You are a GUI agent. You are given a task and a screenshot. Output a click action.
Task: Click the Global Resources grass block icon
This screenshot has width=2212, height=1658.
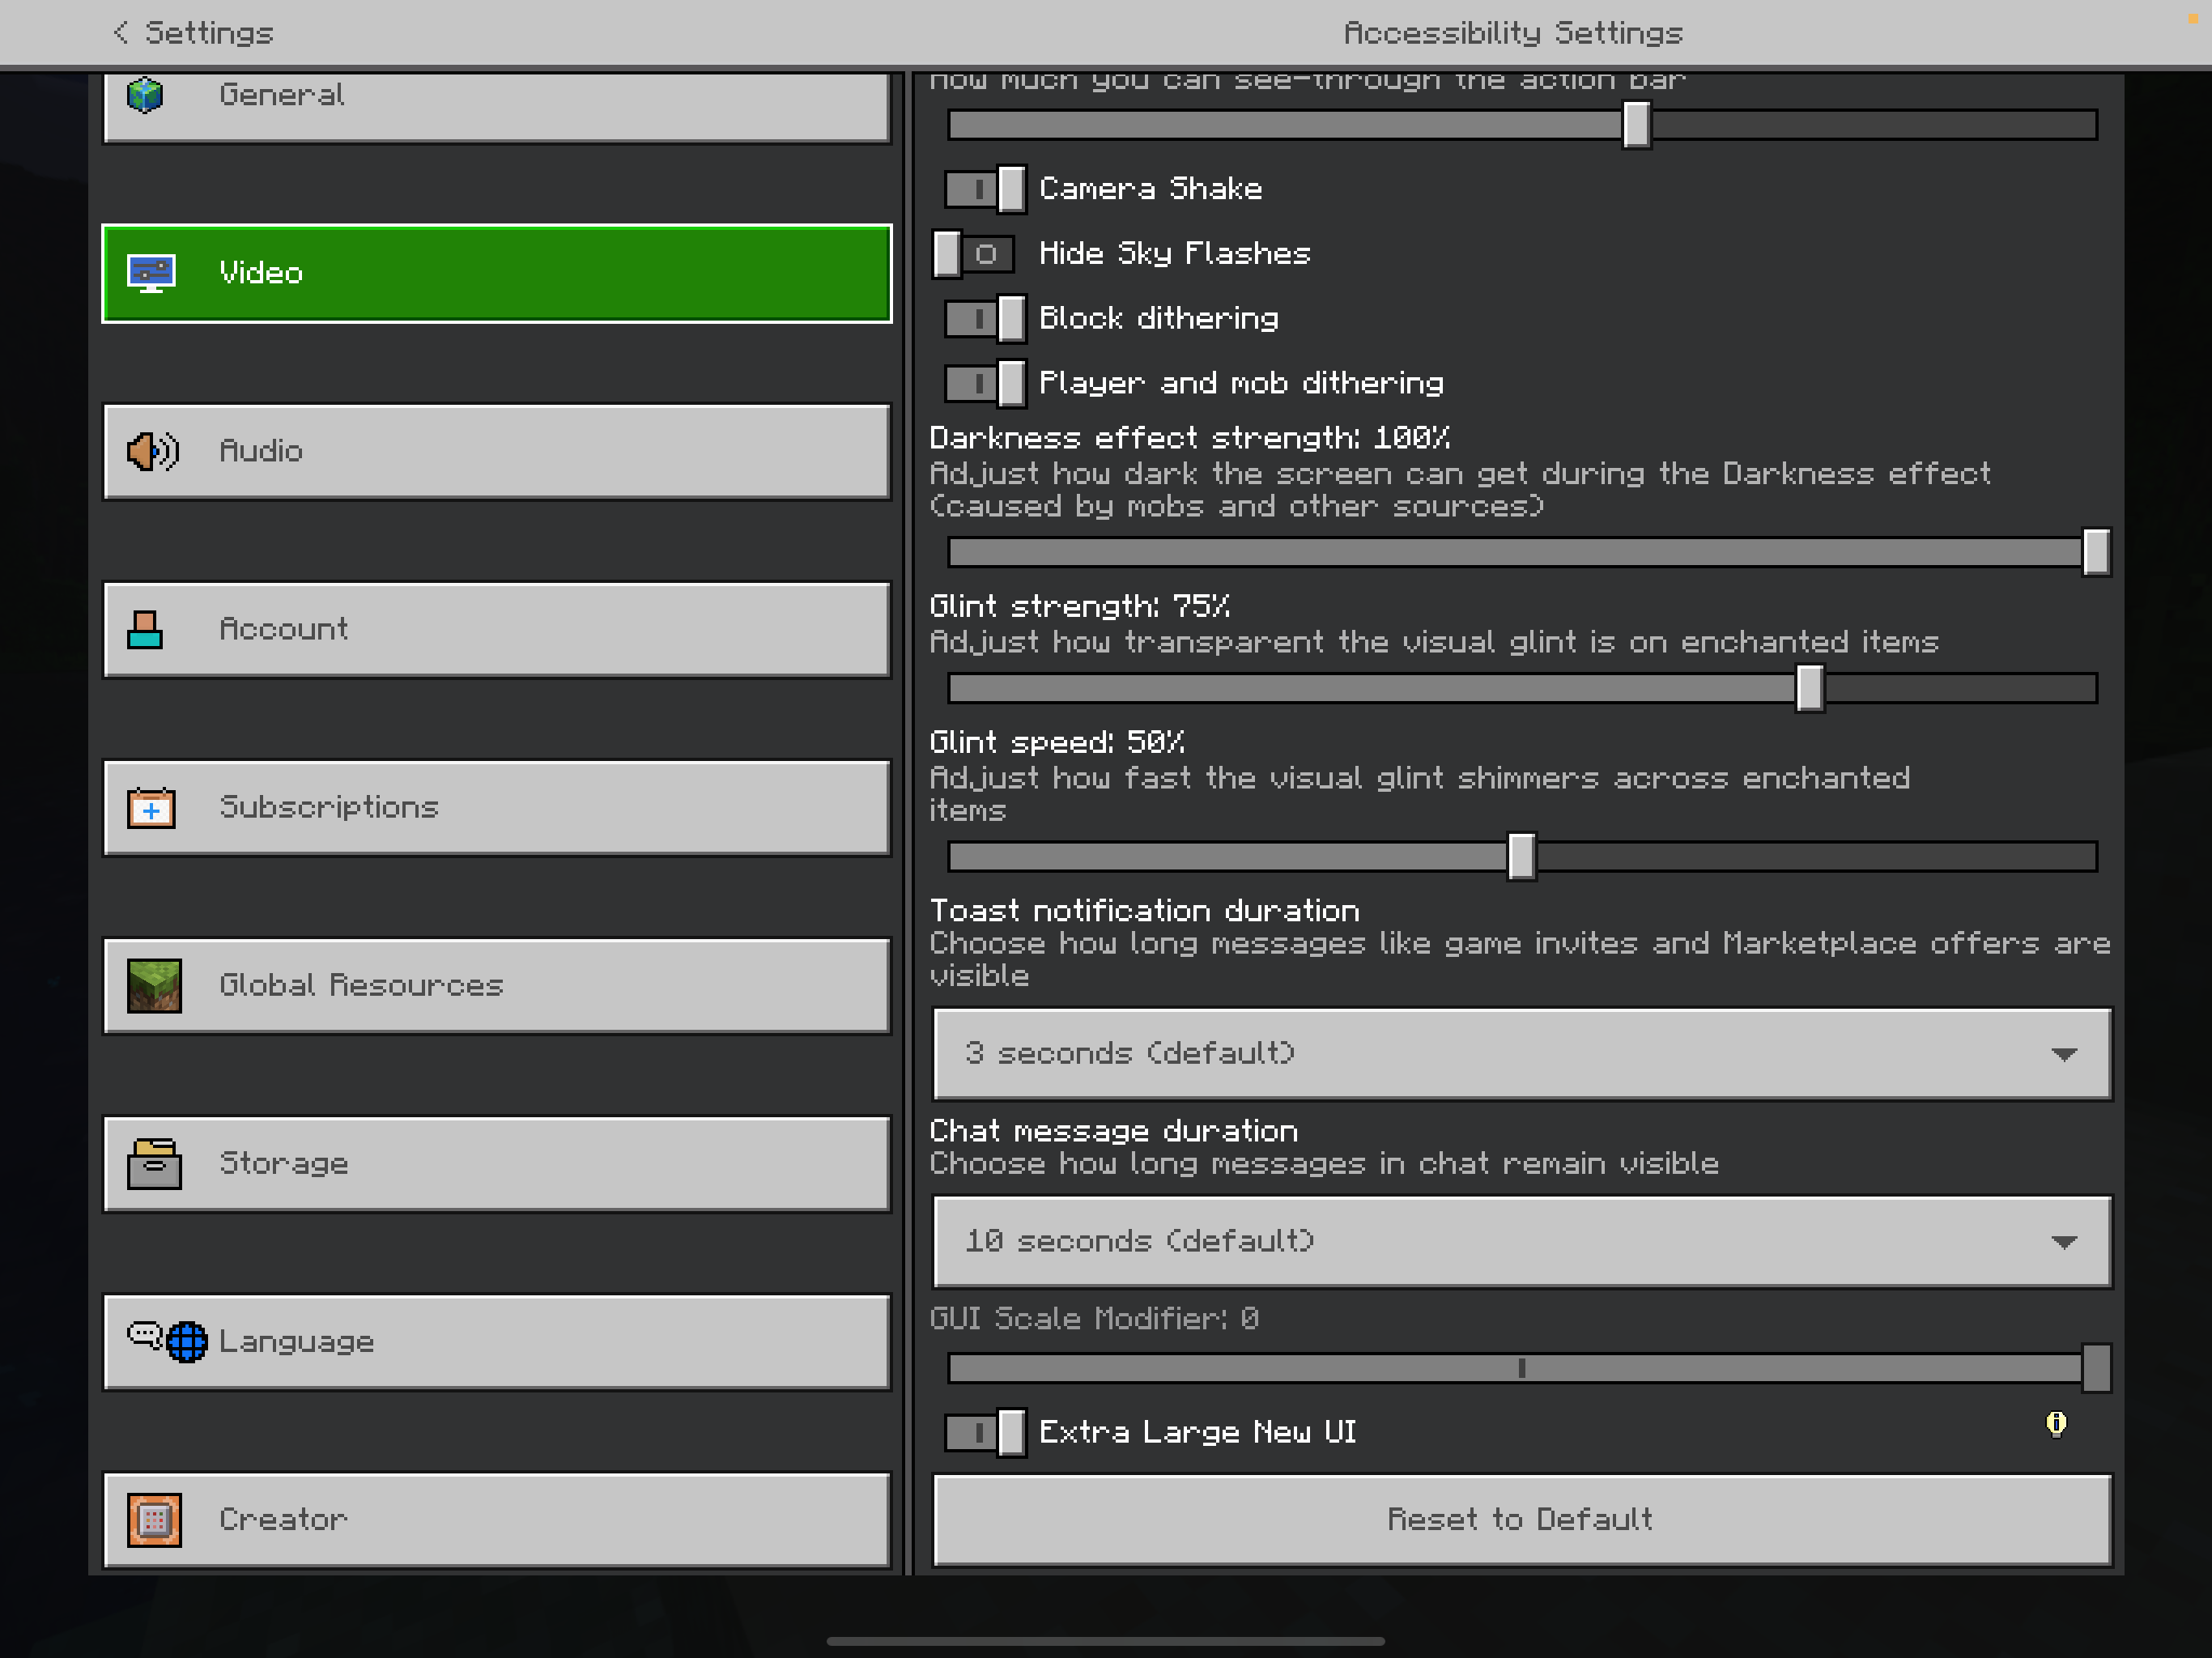coord(154,986)
